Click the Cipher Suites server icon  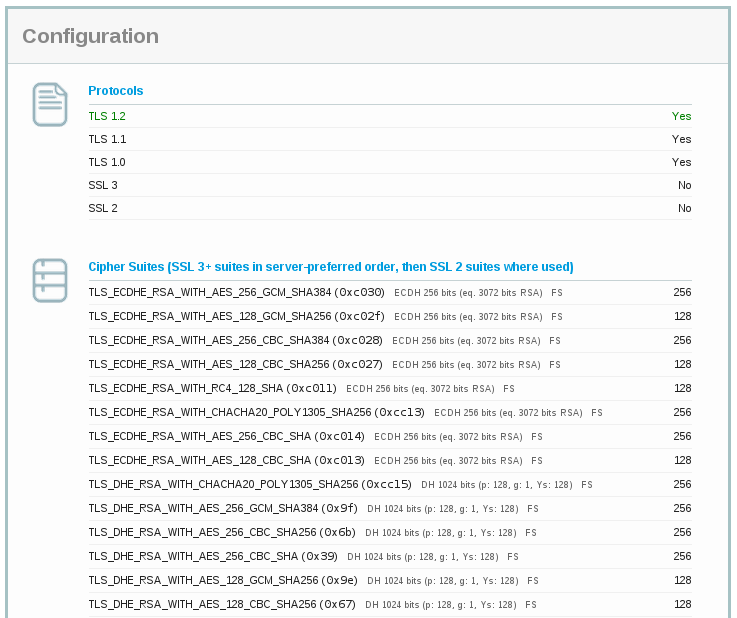click(x=50, y=281)
